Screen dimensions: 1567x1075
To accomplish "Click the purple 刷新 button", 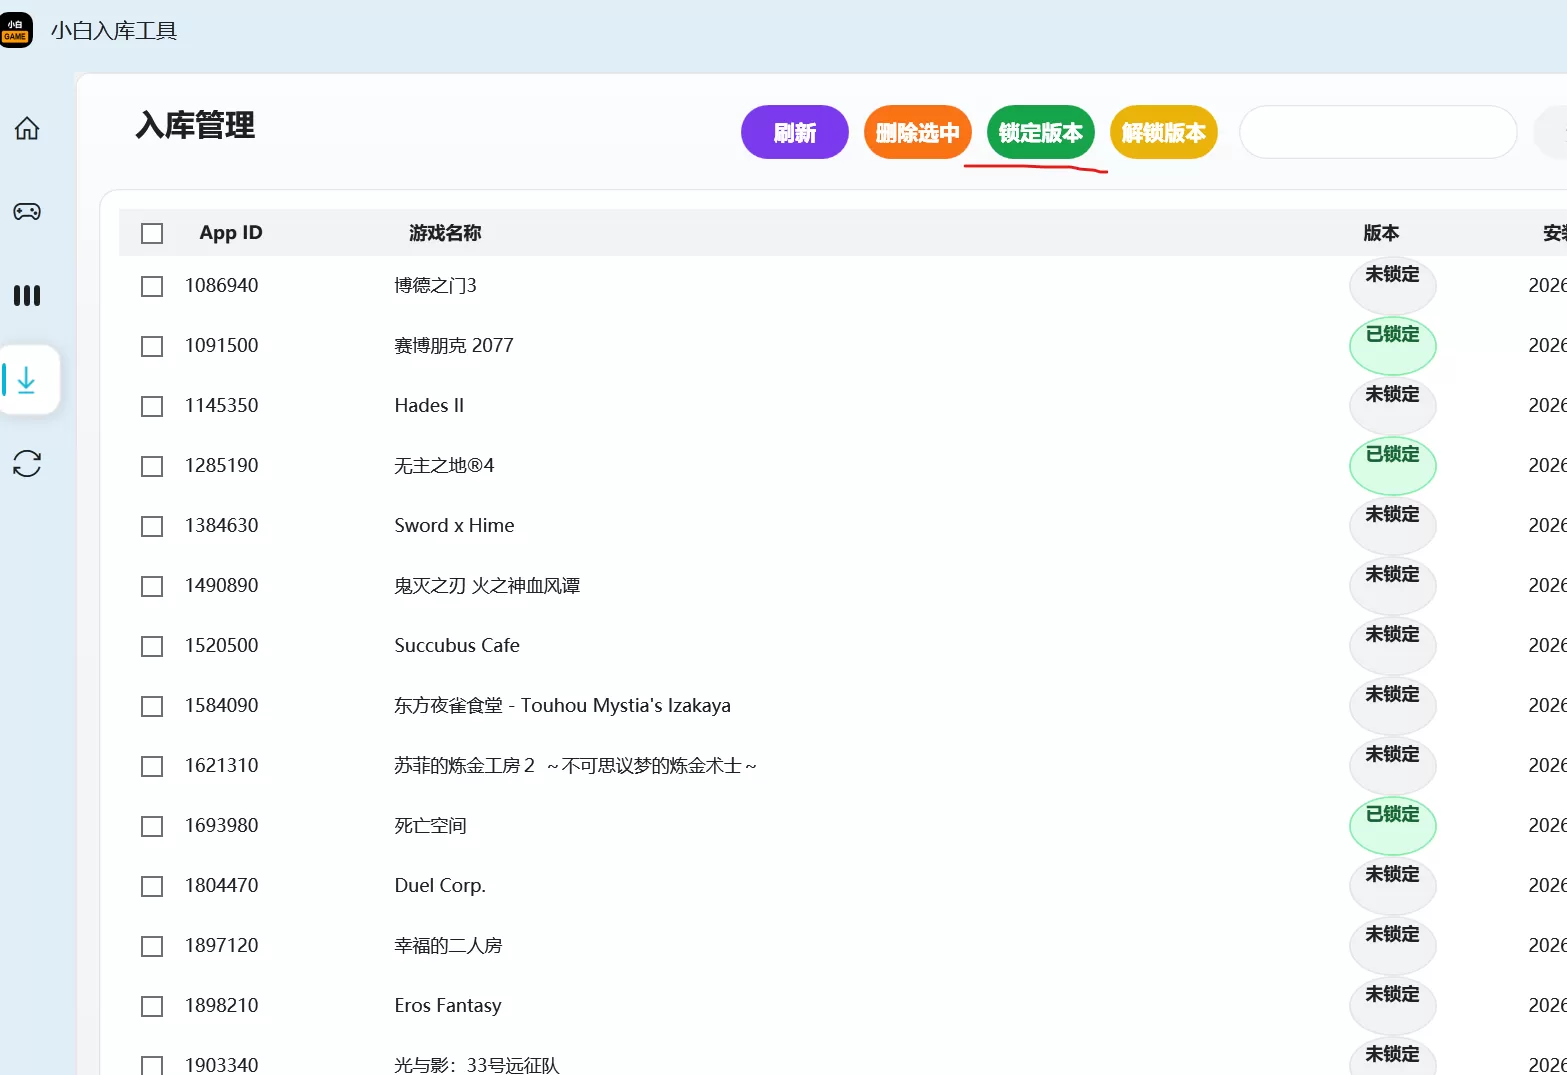I will click(x=794, y=132).
